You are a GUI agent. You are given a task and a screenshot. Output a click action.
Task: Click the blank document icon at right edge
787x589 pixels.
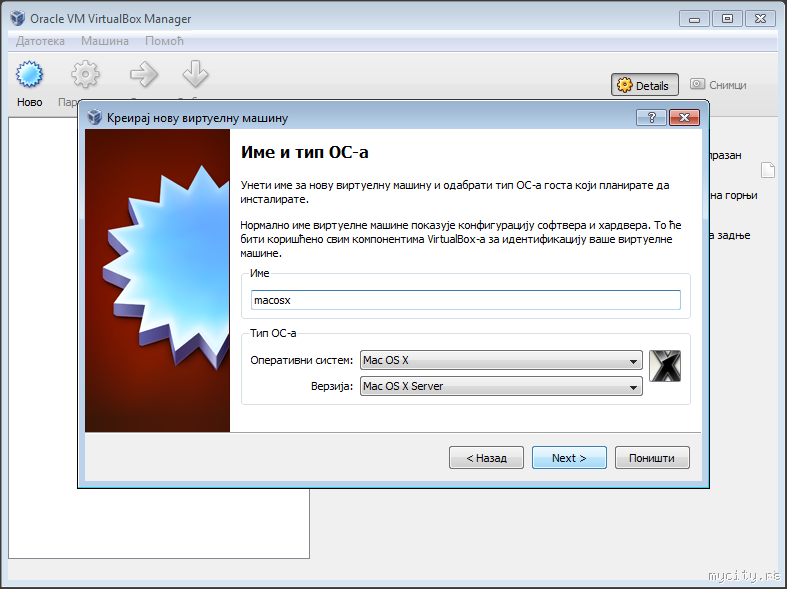pyautogui.click(x=768, y=170)
